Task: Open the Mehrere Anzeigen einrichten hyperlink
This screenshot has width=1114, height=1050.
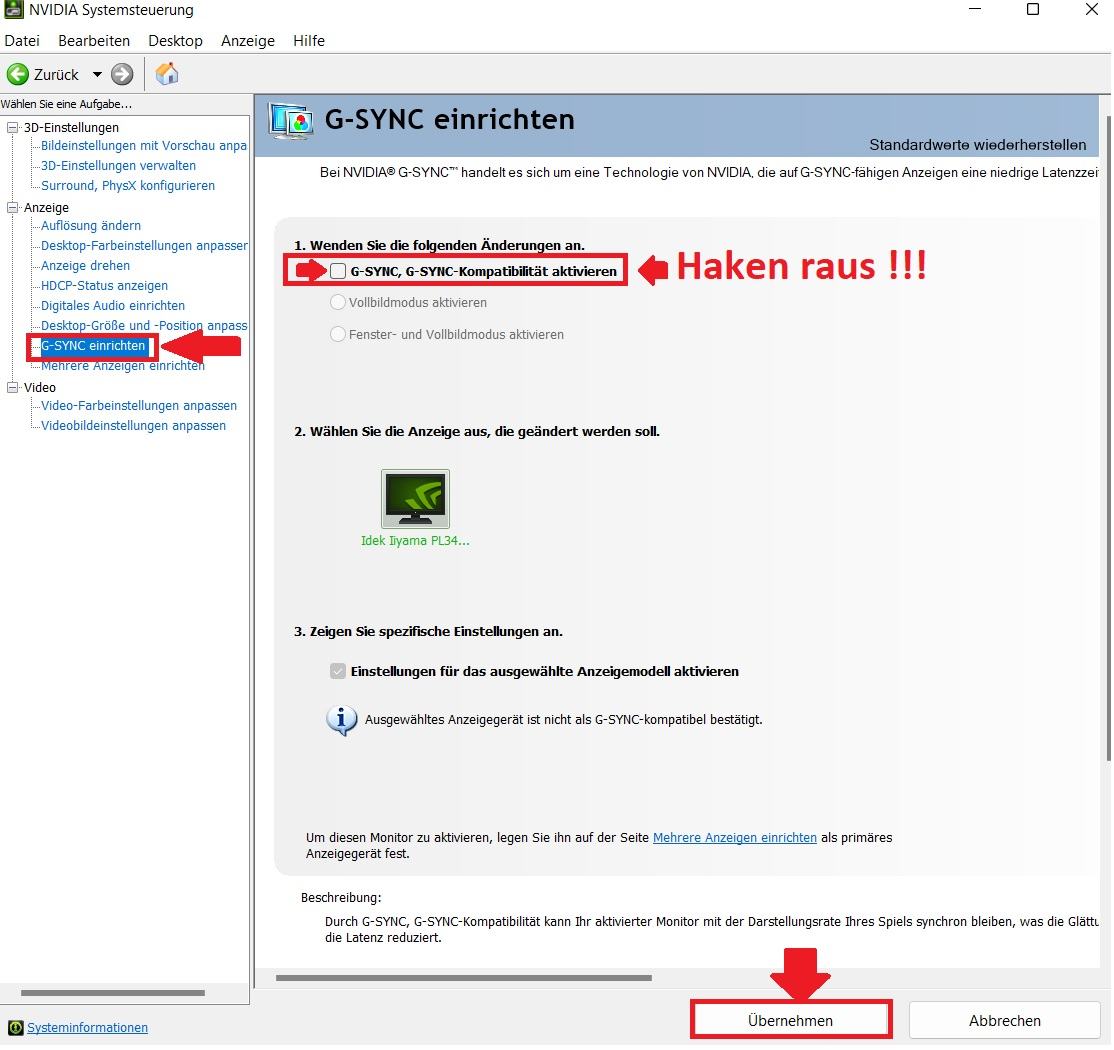Action: pyautogui.click(x=735, y=838)
